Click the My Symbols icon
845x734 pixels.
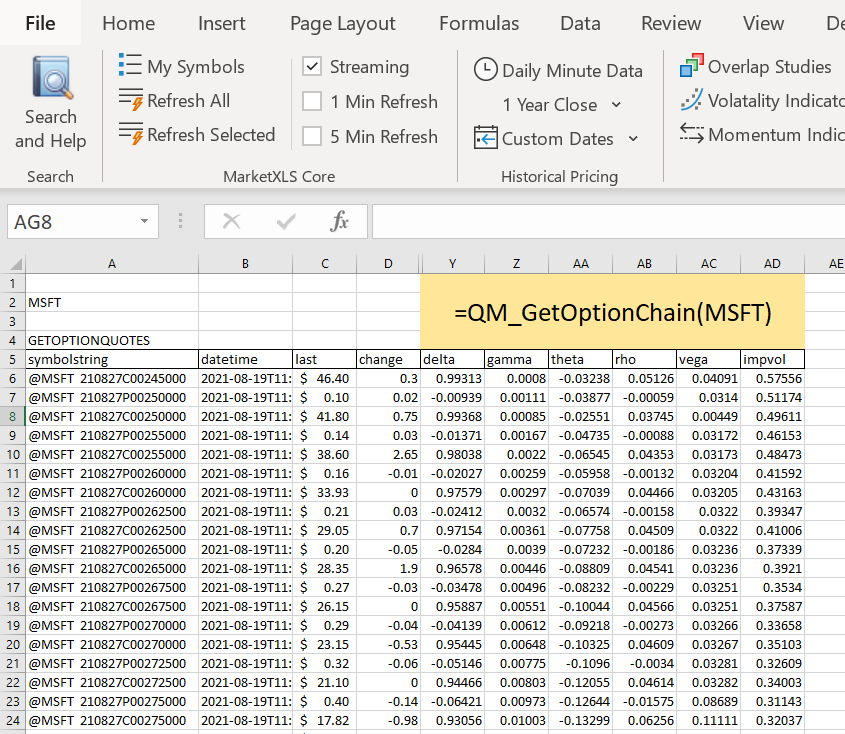(128, 66)
